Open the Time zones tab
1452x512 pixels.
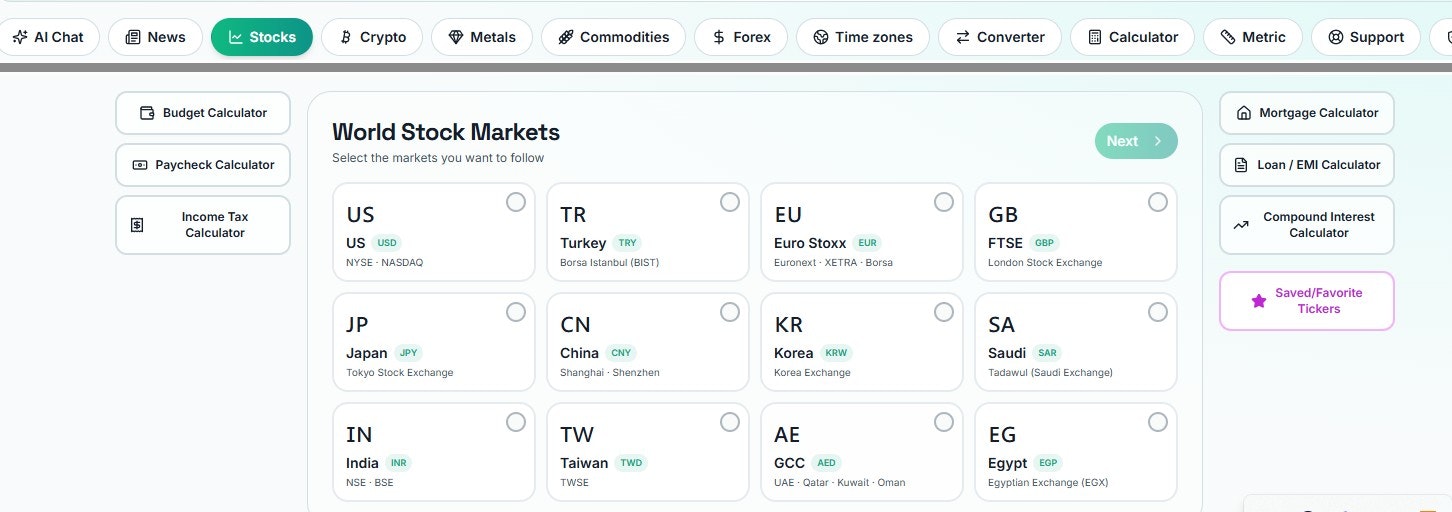click(x=863, y=37)
